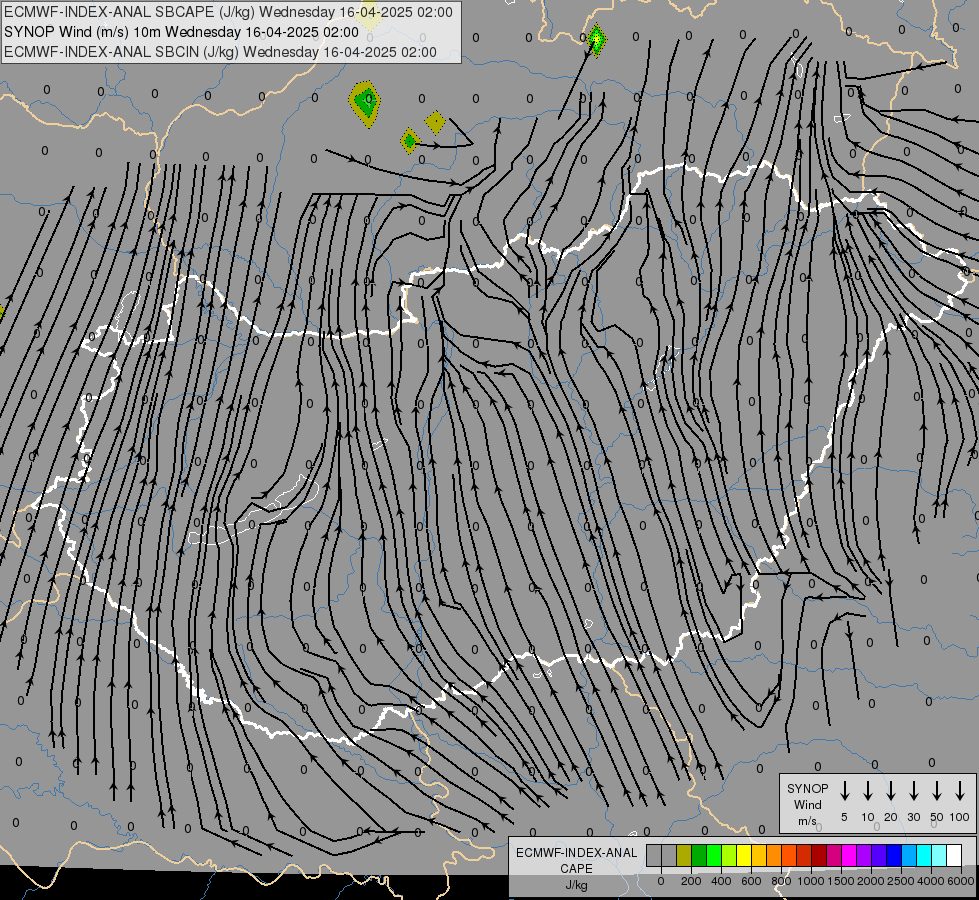Click the bright green-yellow CAPE blob near top border
979x900 pixels.
(x=596, y=41)
